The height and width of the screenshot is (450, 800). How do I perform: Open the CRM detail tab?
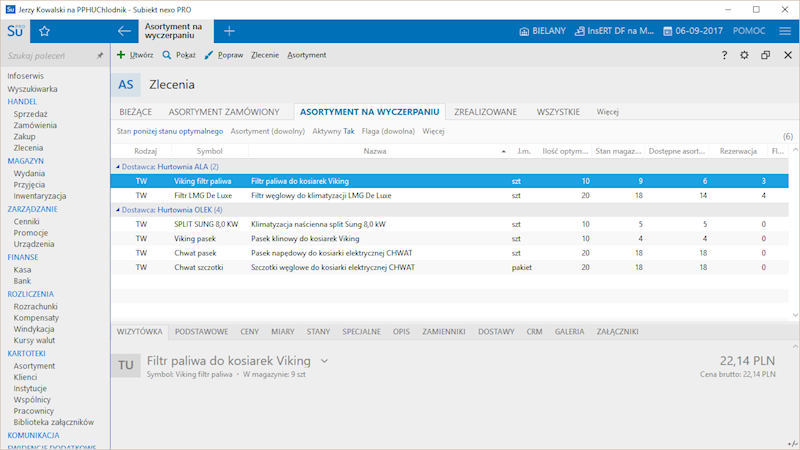click(x=534, y=332)
